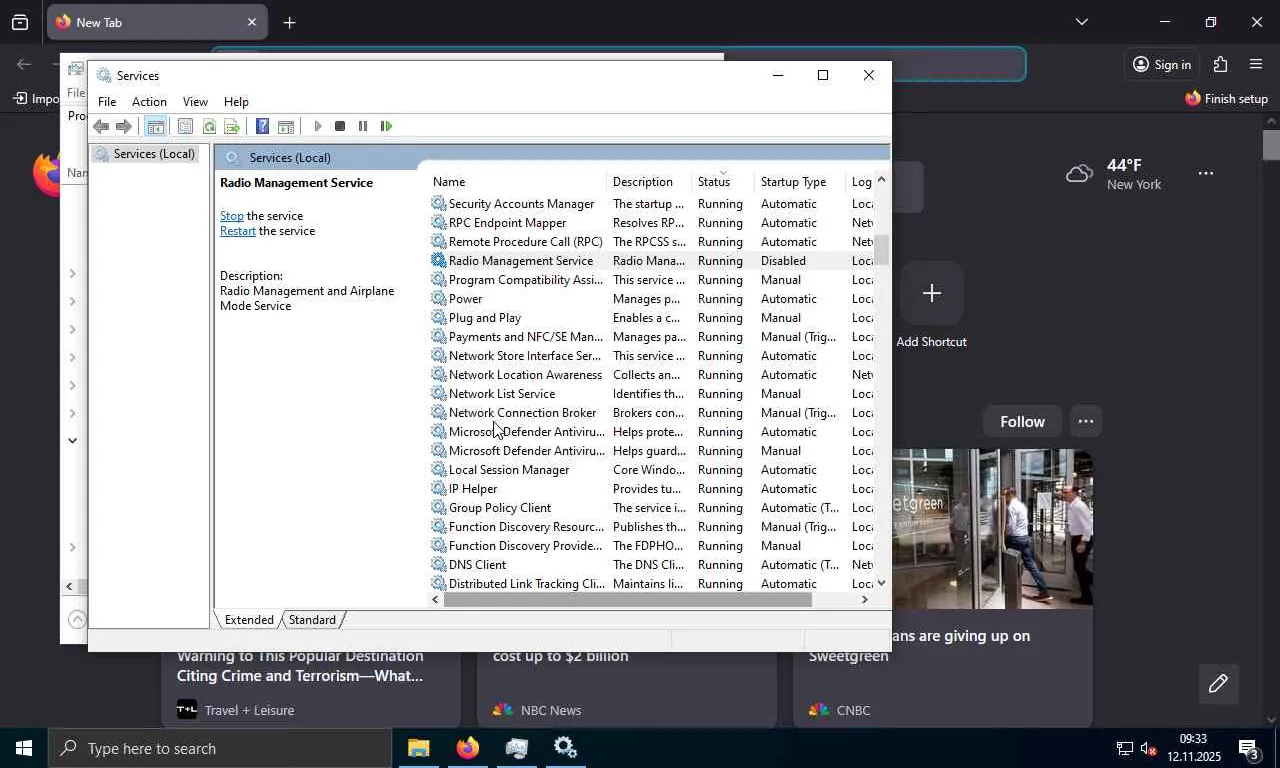Open the Help menu in Services
Screen dimensions: 1280x768
tap(236, 101)
